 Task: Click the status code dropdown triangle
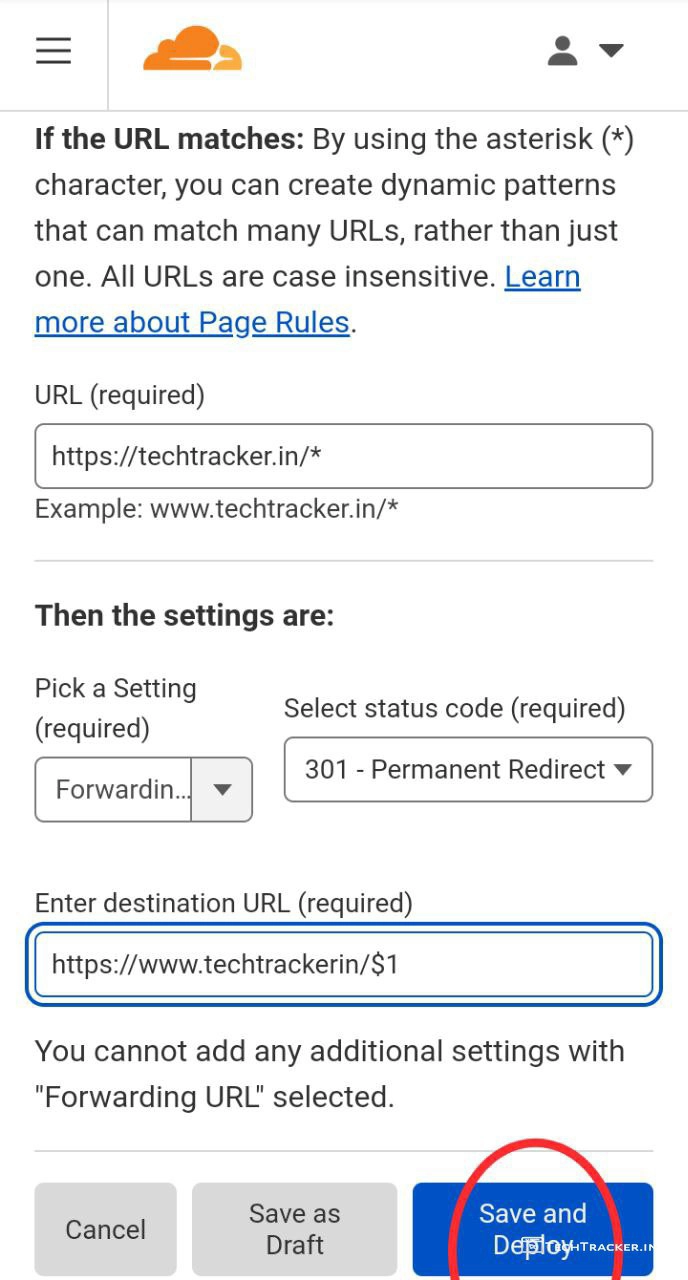tap(622, 769)
